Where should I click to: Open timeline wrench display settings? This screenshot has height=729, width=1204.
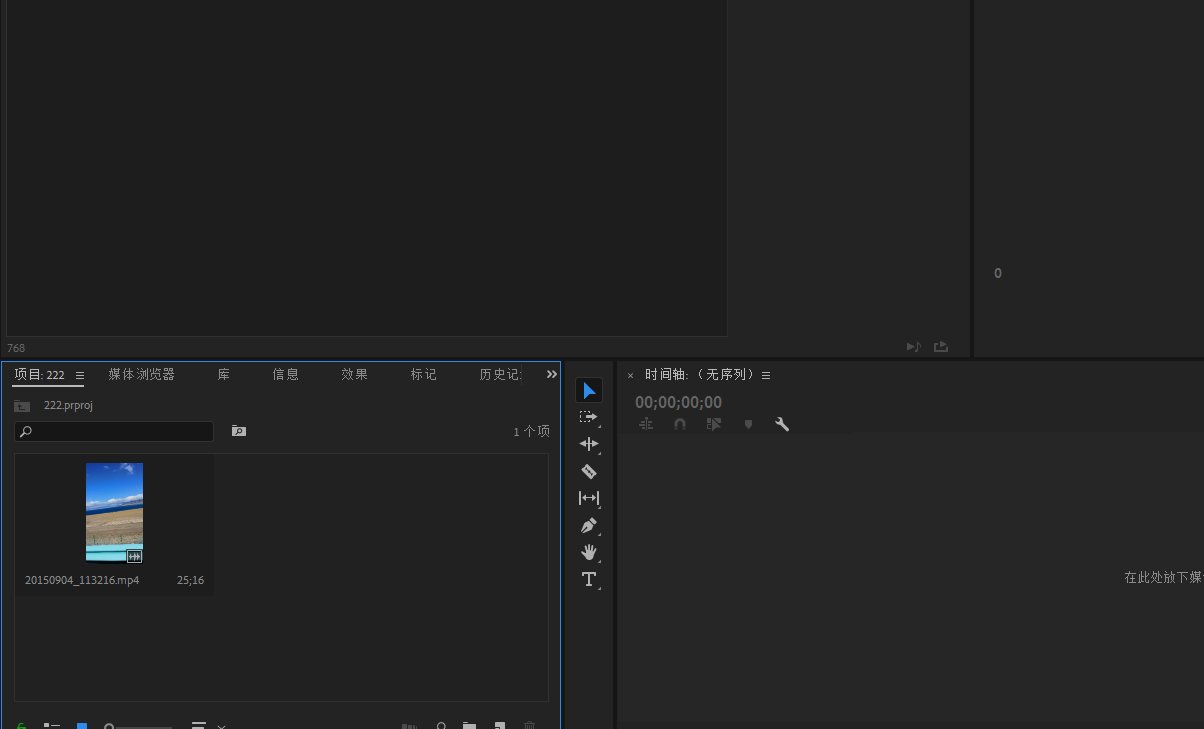(x=782, y=424)
